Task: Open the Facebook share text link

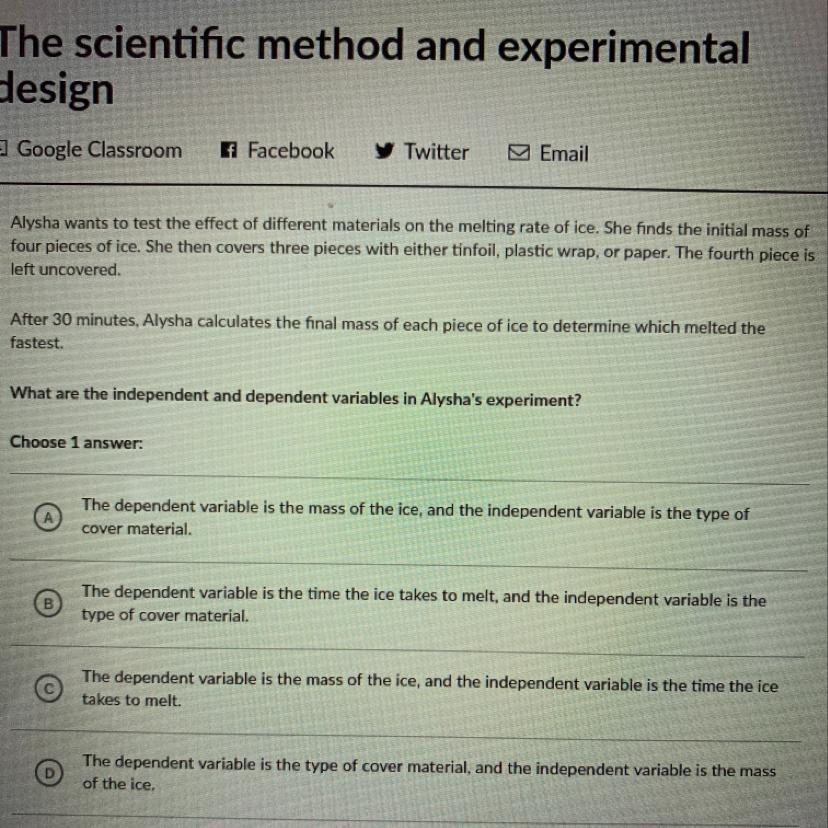Action: tap(290, 151)
